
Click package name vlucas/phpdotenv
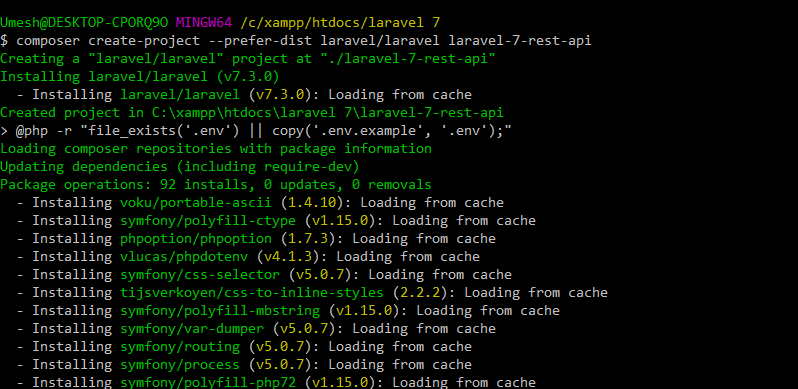click(x=184, y=257)
